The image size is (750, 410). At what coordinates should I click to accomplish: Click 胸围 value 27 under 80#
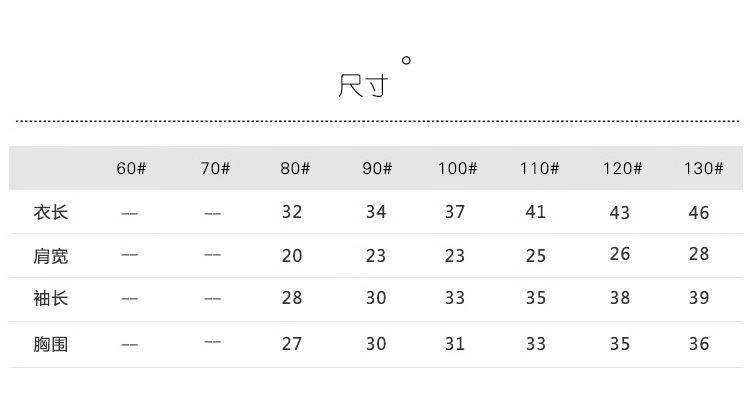[292, 344]
